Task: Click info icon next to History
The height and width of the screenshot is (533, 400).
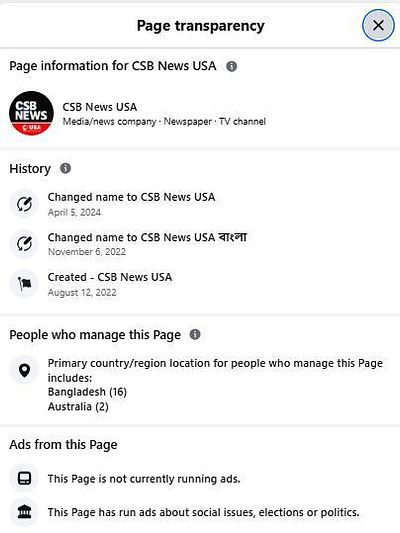Action: pos(66,168)
